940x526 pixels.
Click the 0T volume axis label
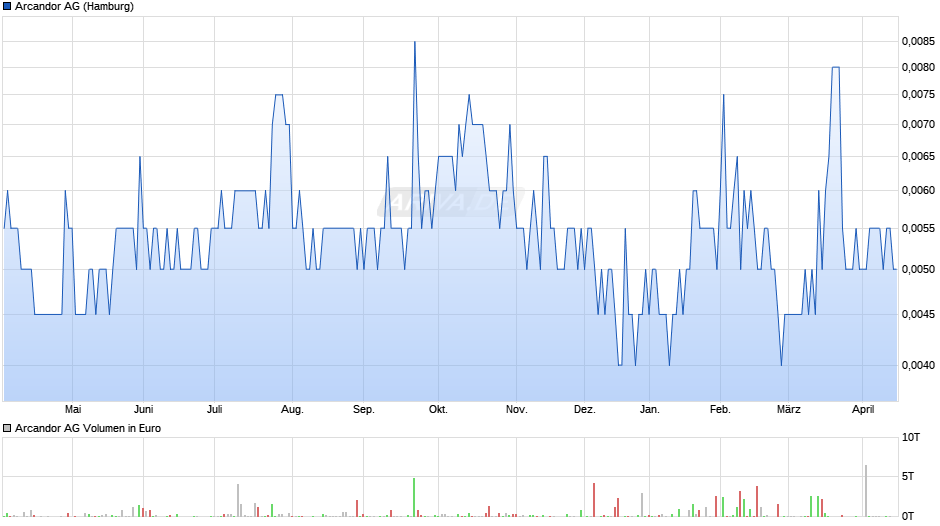point(908,516)
